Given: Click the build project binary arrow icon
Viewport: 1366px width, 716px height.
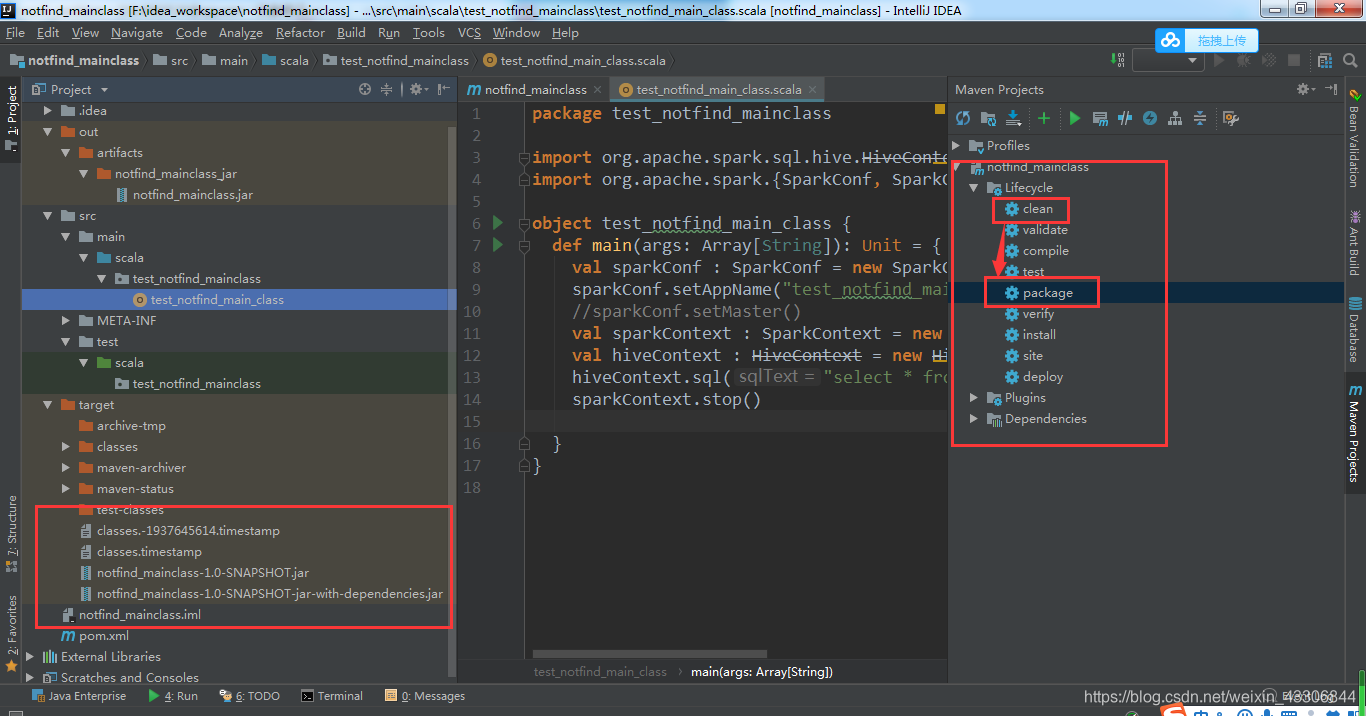Looking at the screenshot, I should (x=1118, y=60).
